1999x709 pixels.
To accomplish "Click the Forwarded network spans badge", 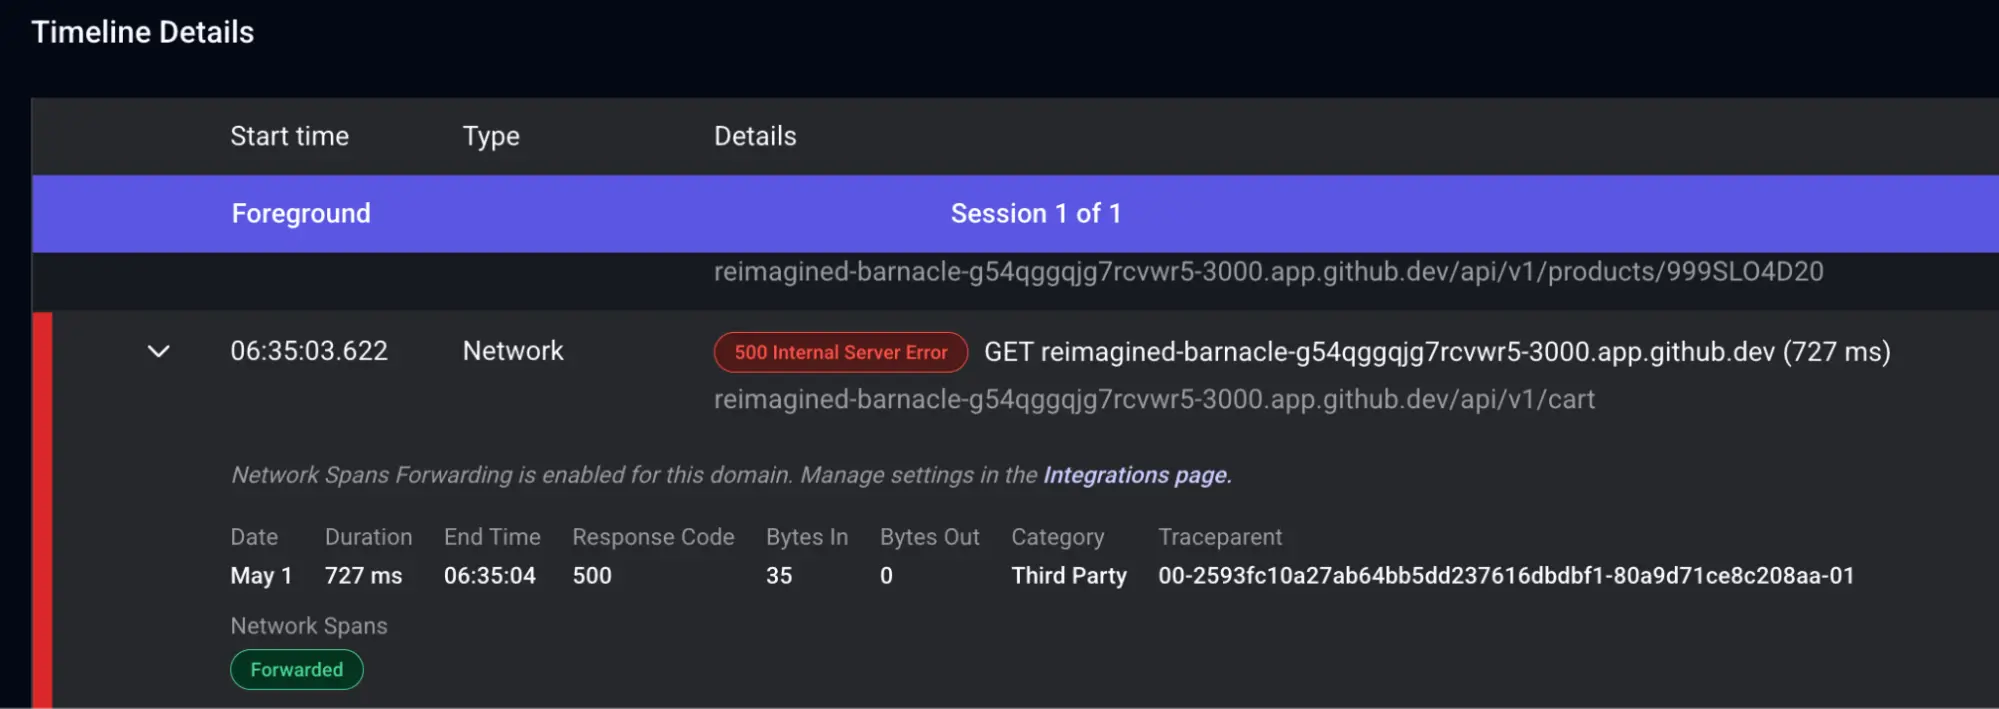I will click(x=296, y=669).
